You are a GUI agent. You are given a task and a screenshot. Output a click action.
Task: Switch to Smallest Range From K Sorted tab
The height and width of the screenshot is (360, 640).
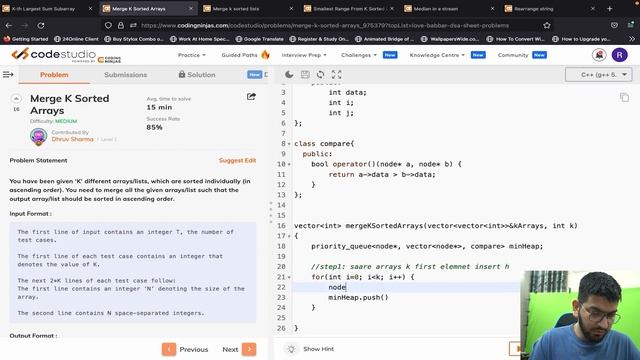point(349,9)
